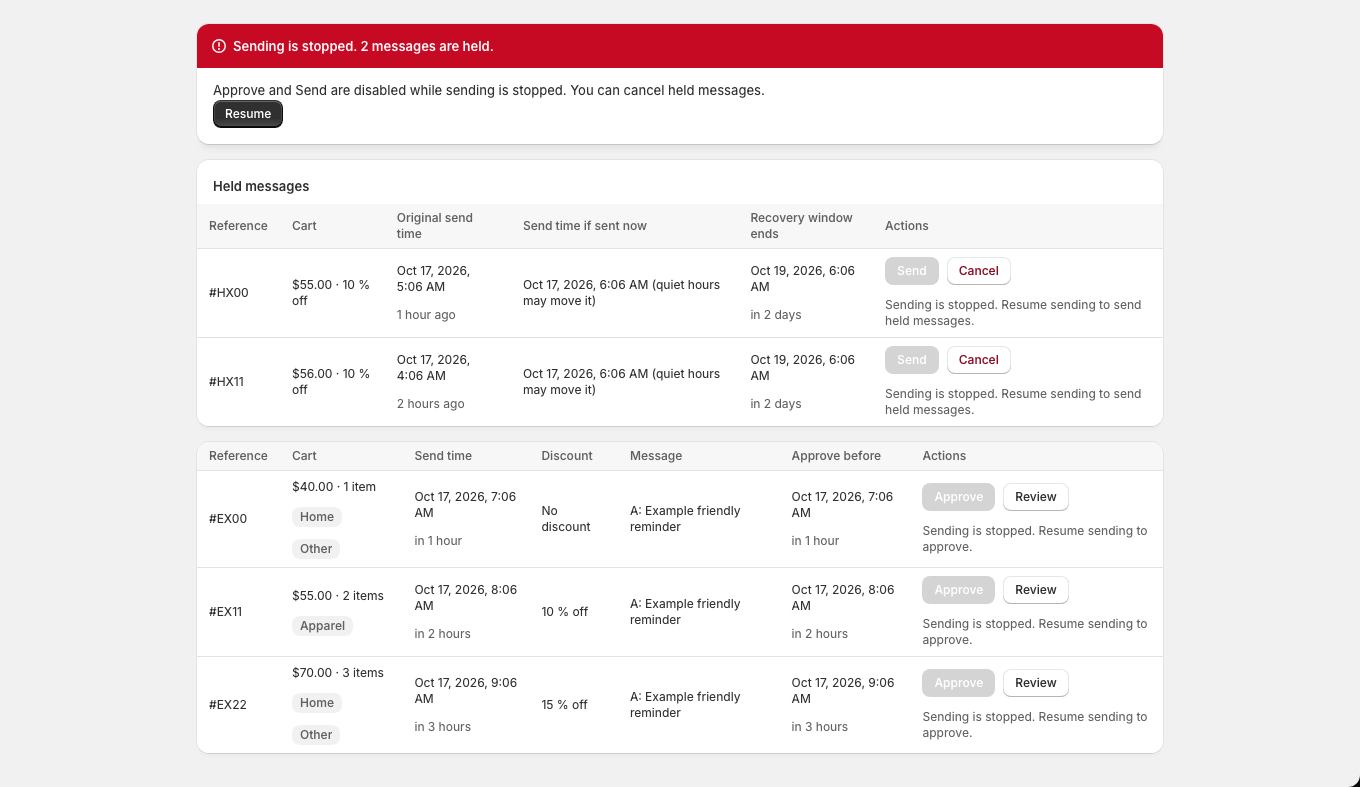Click the disabled Approve button for #EX11
Screen dimensions: 1360x787
coord(959,590)
